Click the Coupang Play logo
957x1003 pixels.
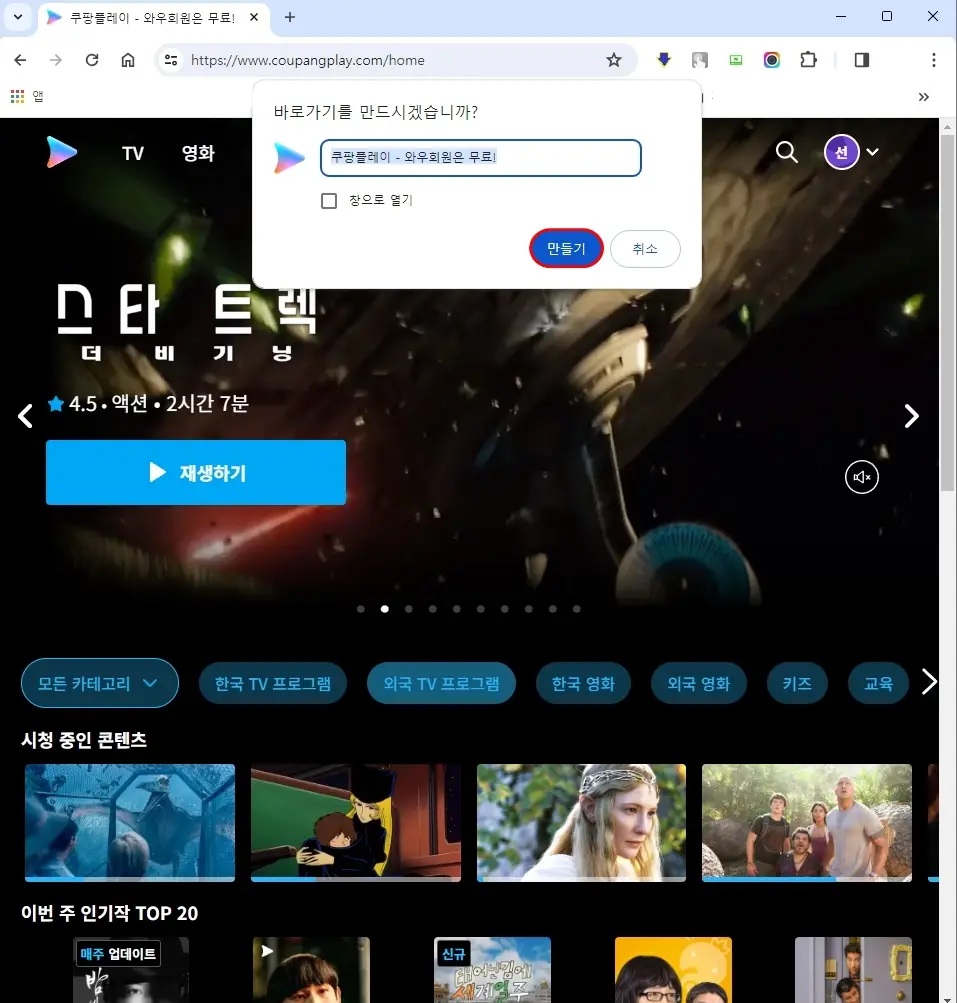[60, 152]
